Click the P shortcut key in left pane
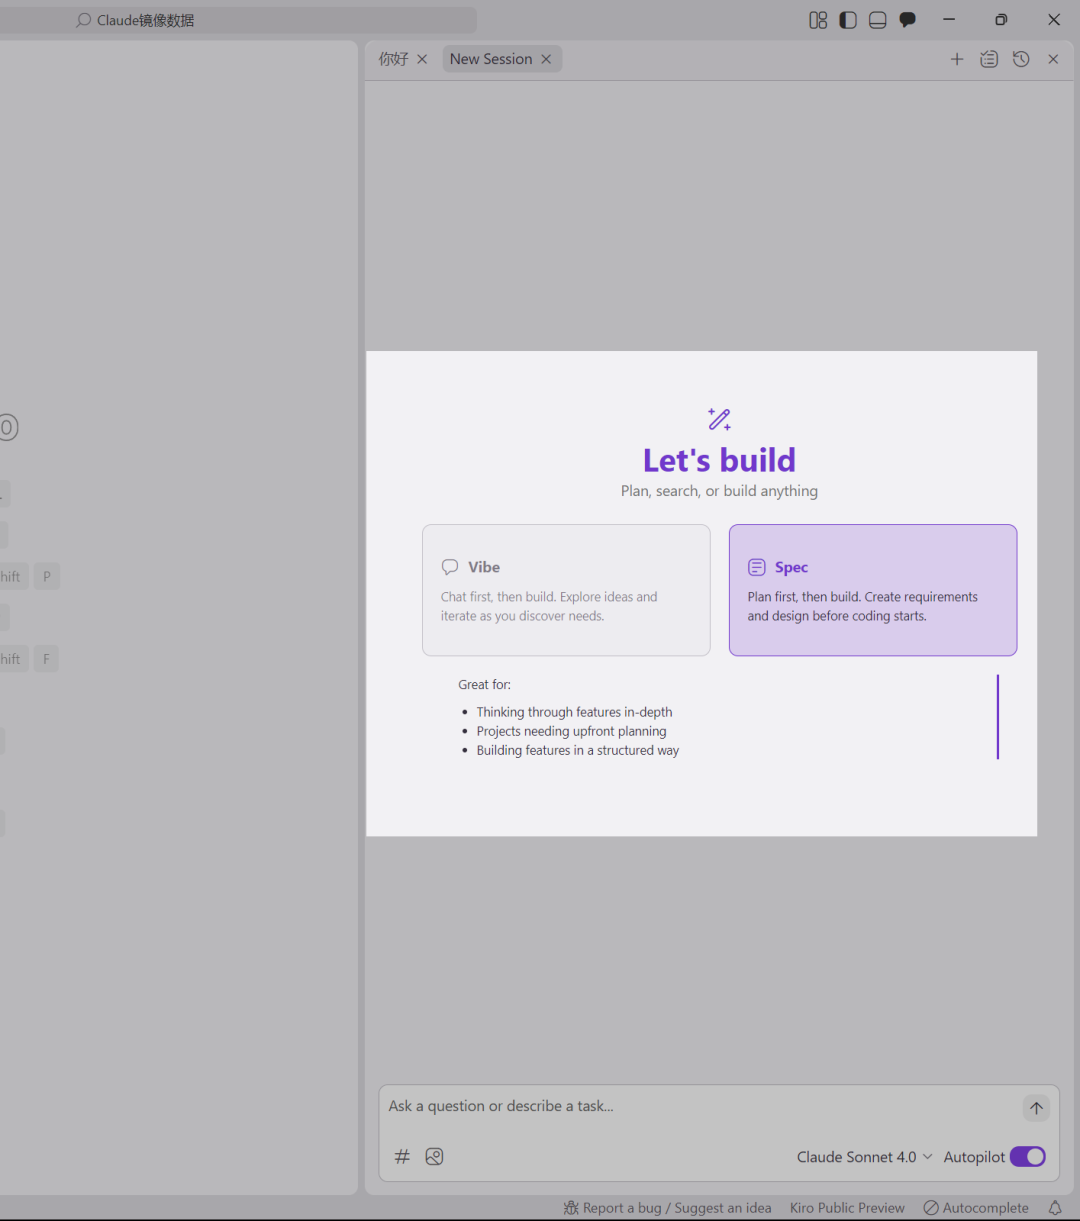 click(47, 577)
